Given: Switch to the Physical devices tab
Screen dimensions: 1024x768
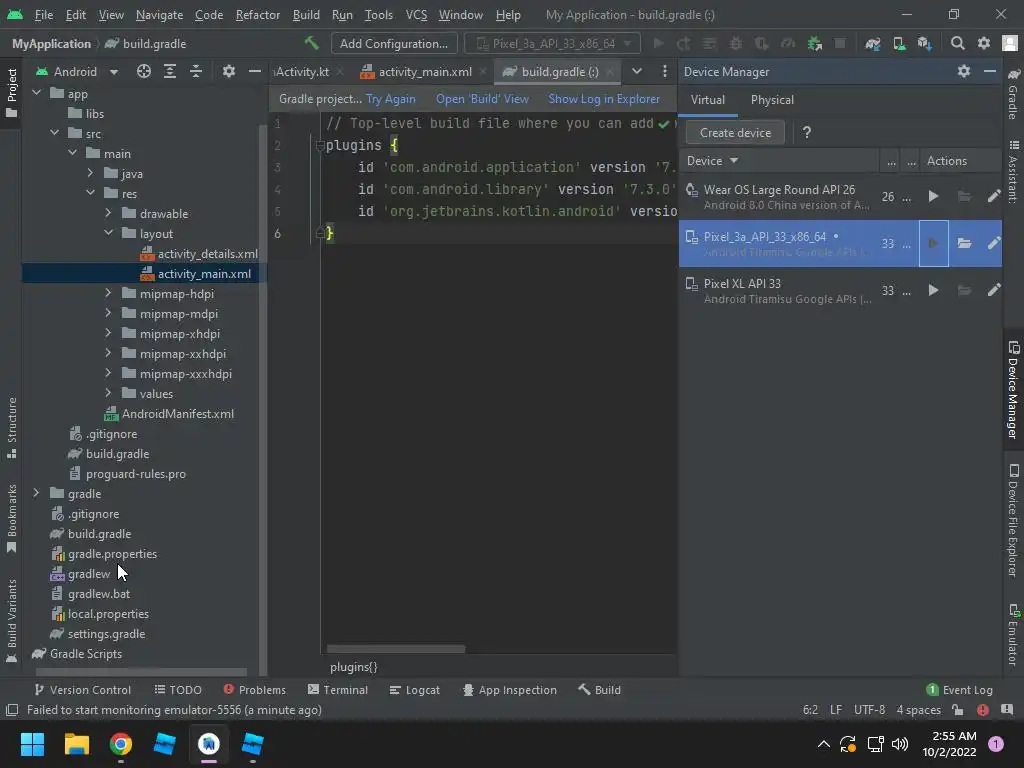Looking at the screenshot, I should (772, 100).
